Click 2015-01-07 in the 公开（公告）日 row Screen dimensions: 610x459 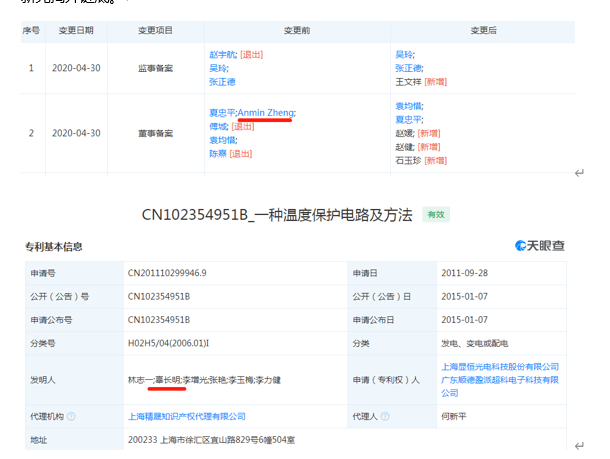465,296
